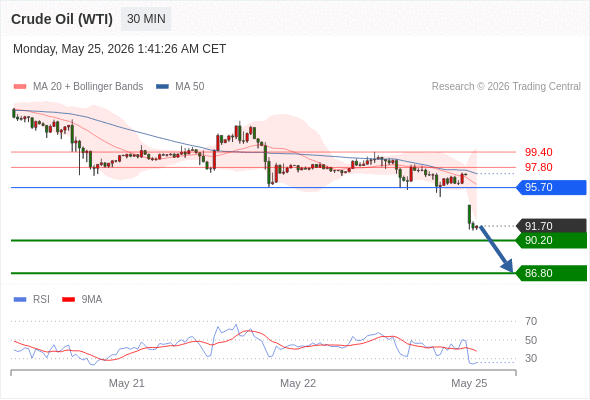Select the date and time text Monday, May 25, 2026
Screen dimensions: 590x400
point(119,49)
